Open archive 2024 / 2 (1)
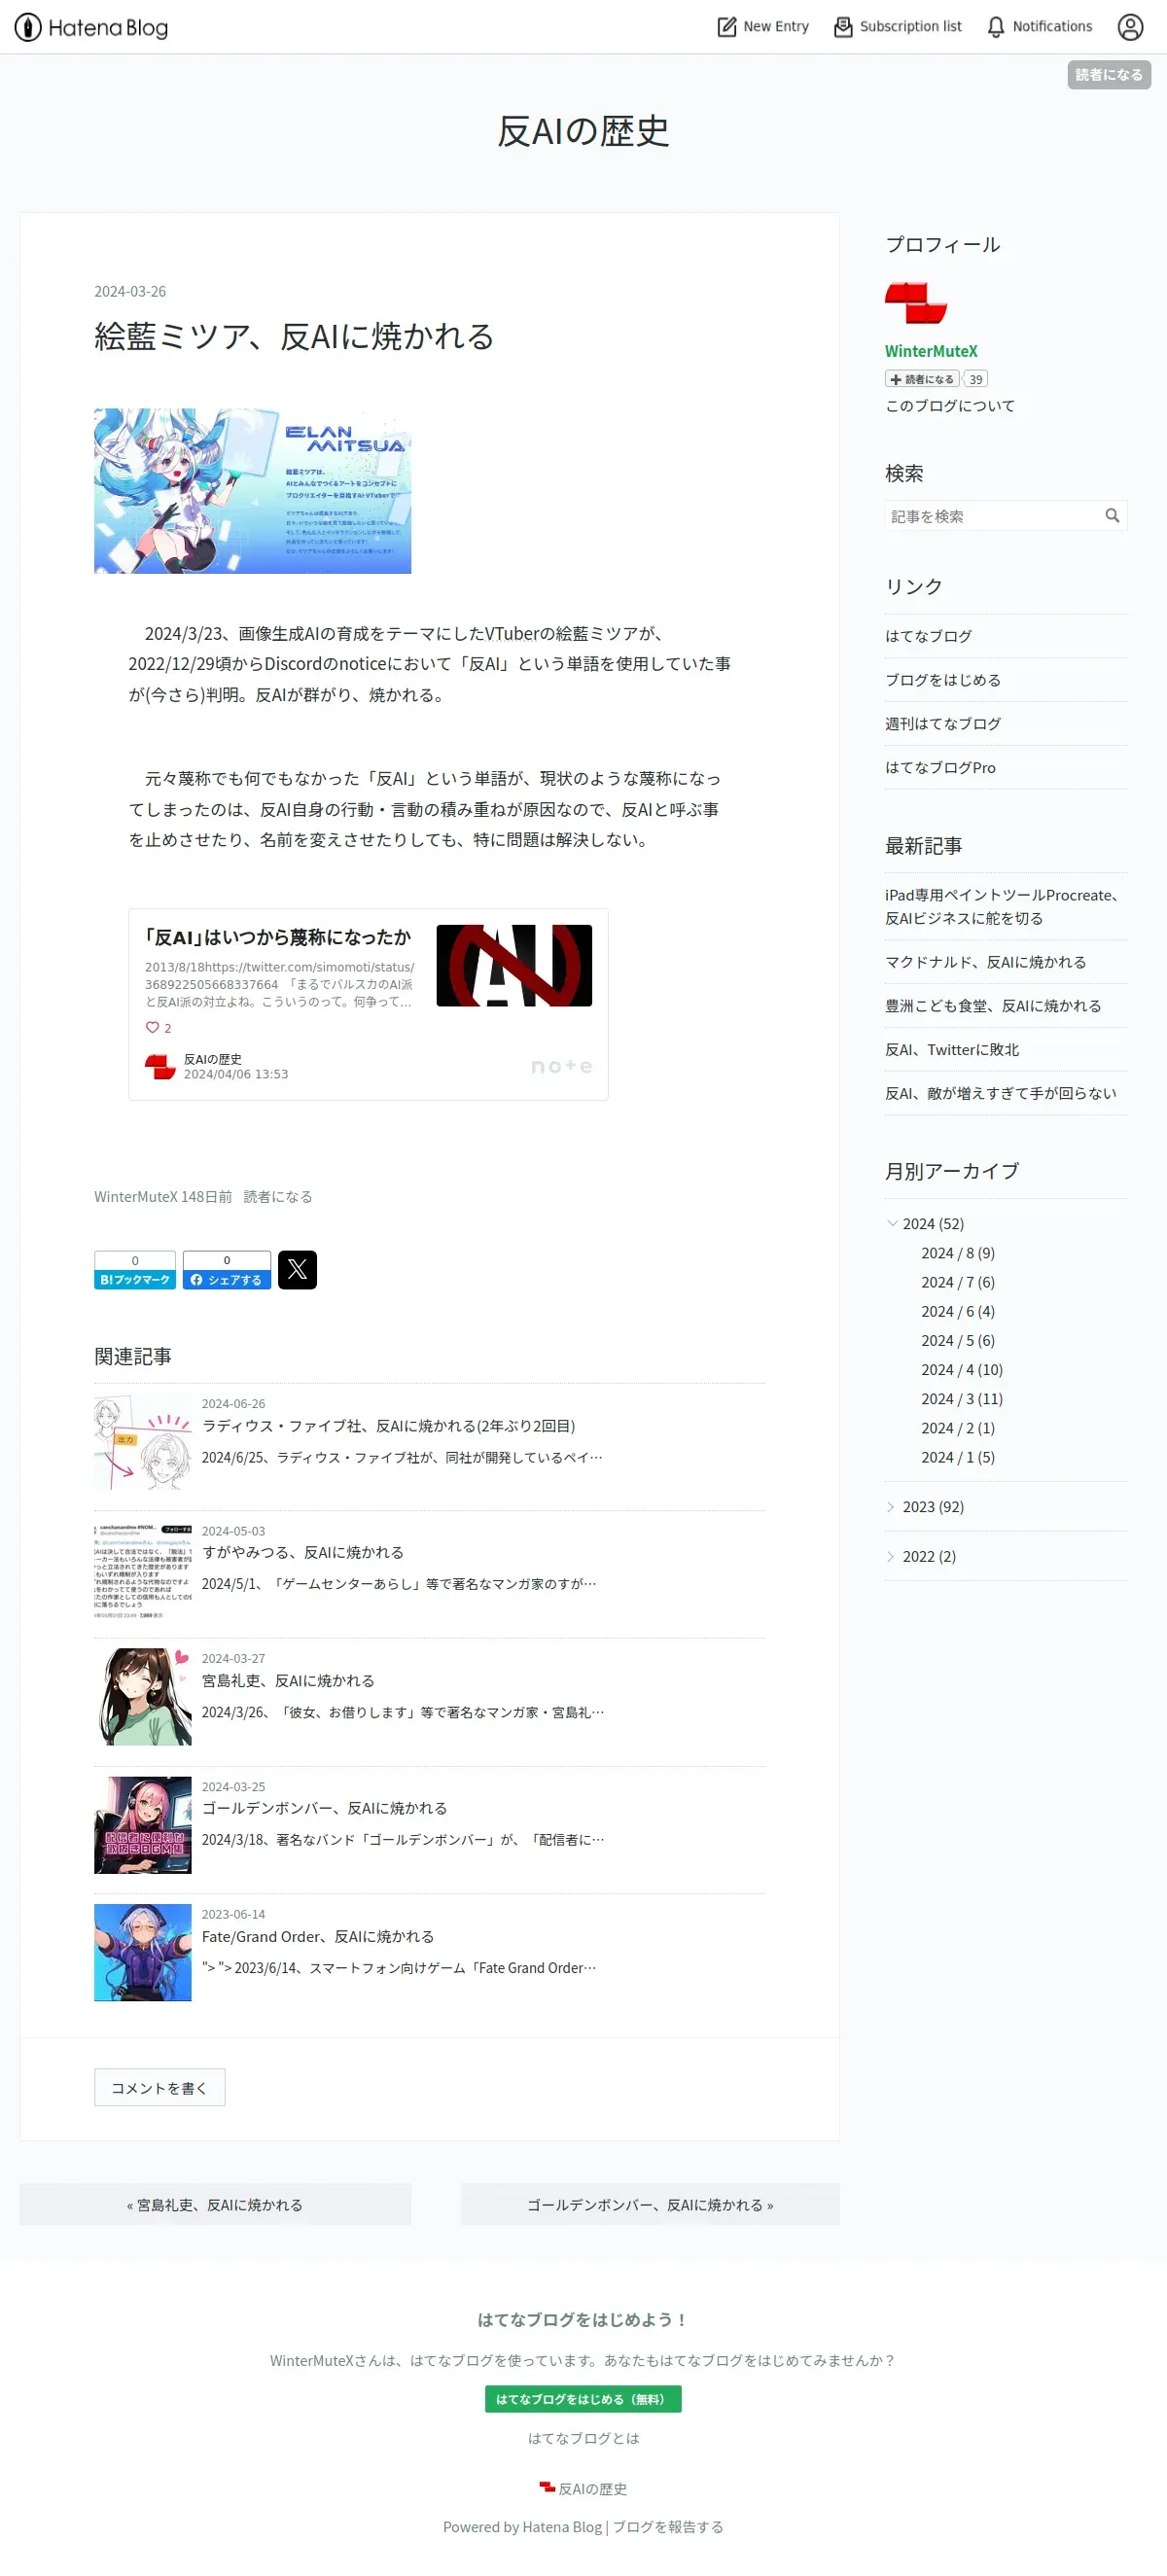This screenshot has width=1167, height=2576. click(957, 1428)
